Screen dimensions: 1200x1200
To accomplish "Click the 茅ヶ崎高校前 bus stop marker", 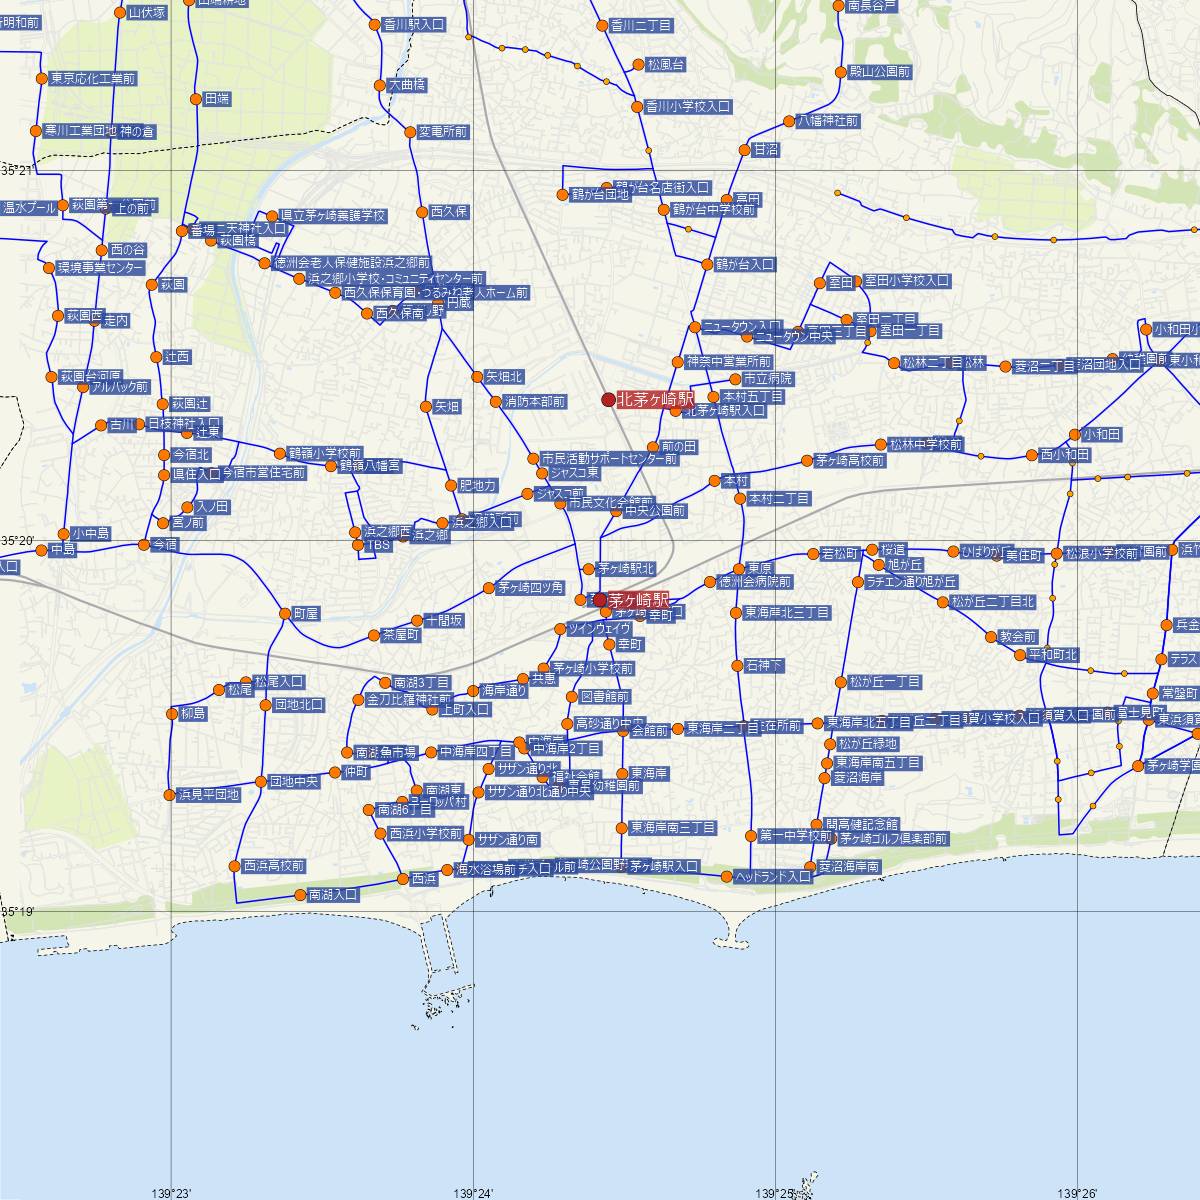I will [807, 461].
